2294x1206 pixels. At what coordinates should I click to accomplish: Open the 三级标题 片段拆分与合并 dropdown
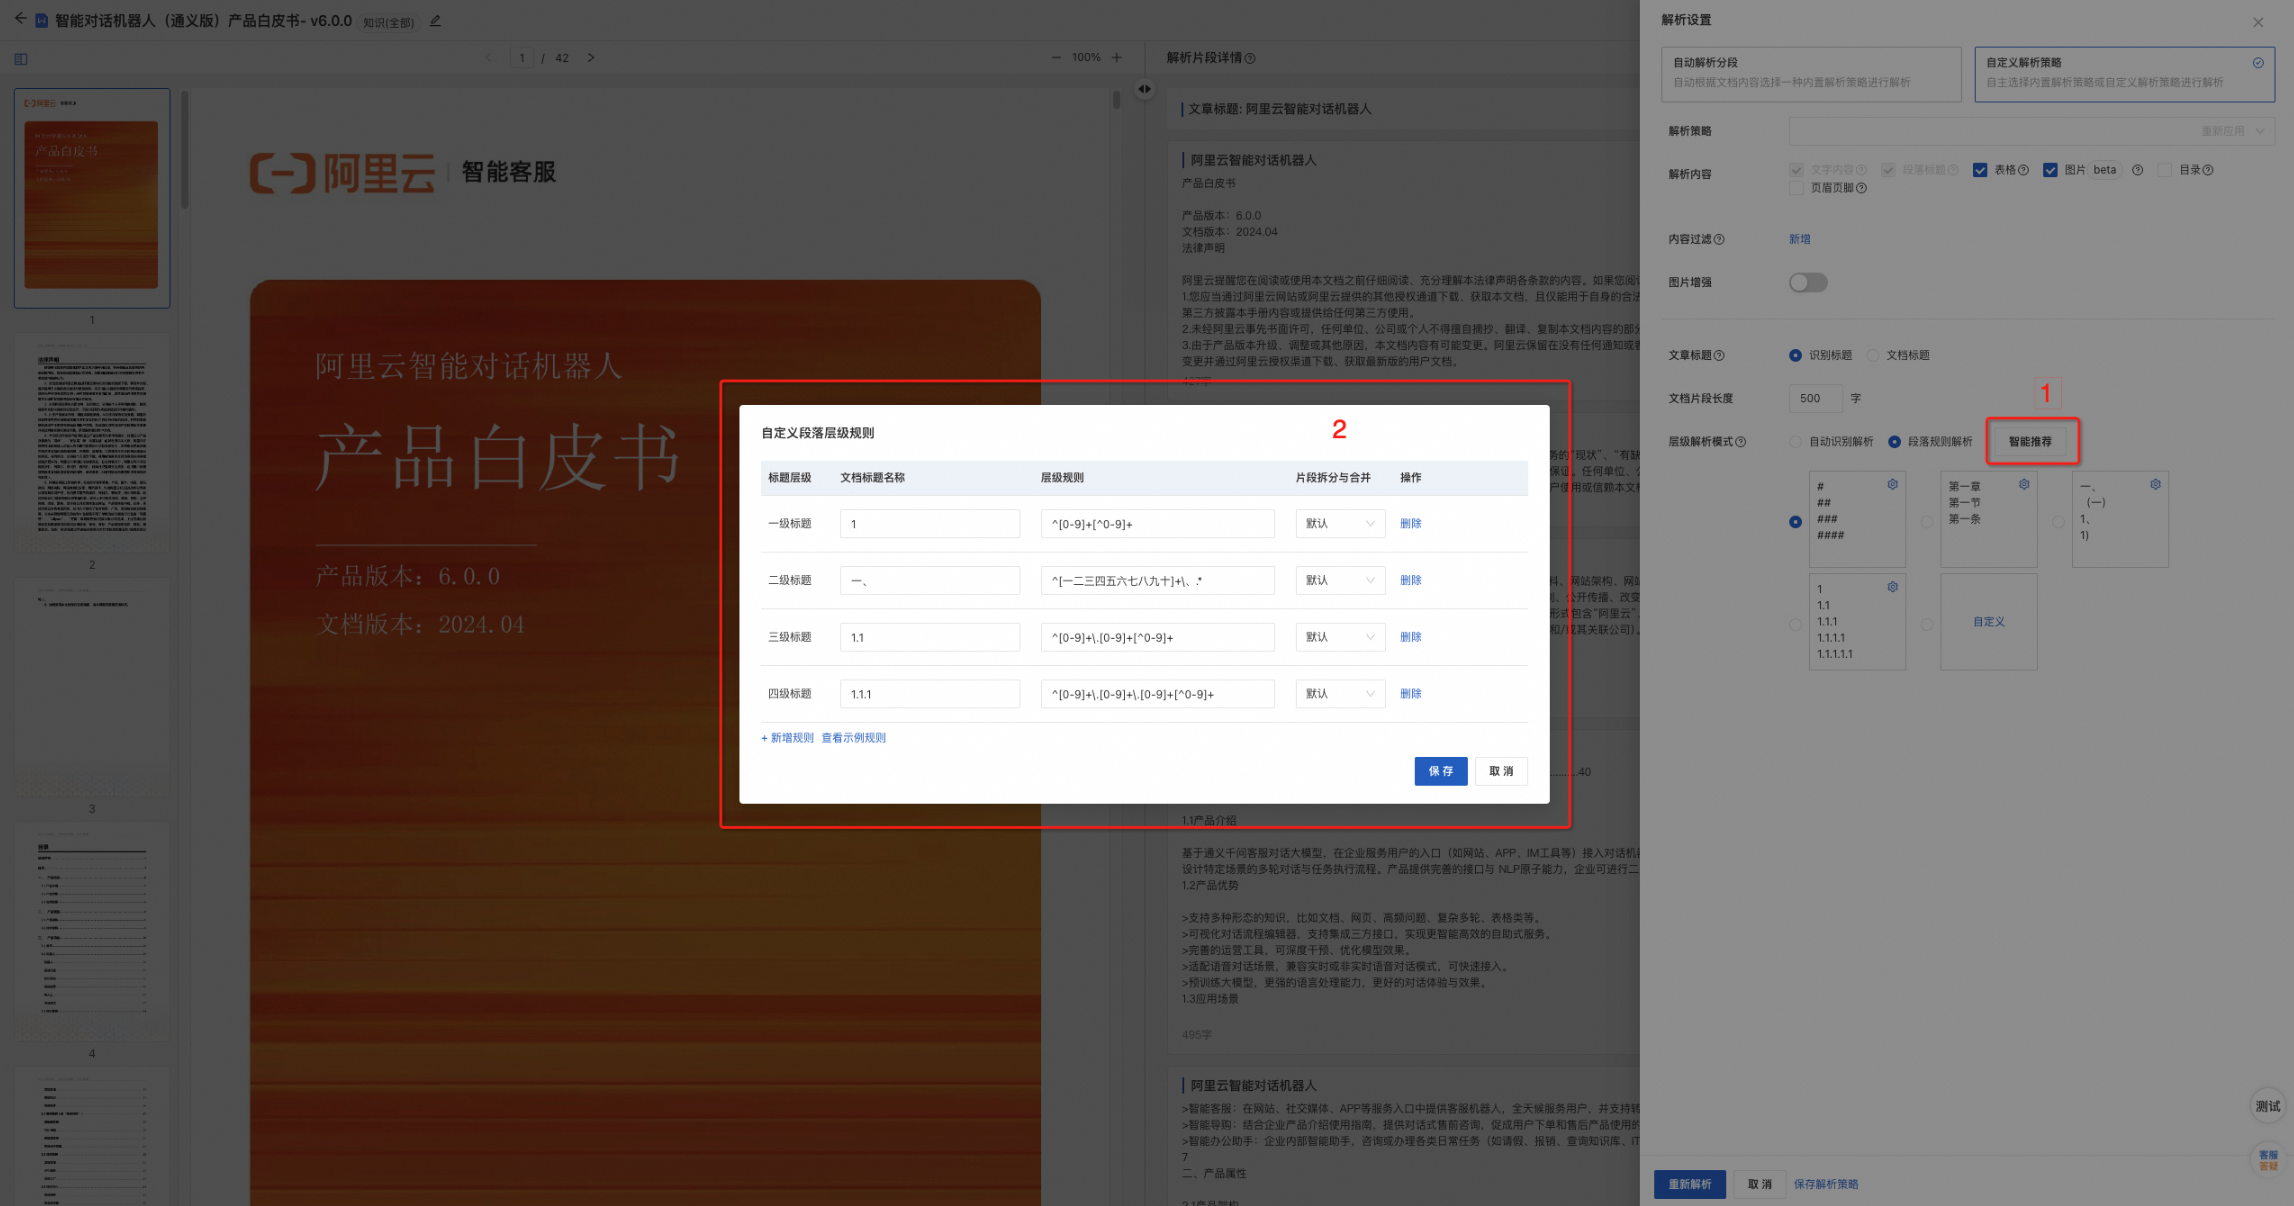[1340, 638]
